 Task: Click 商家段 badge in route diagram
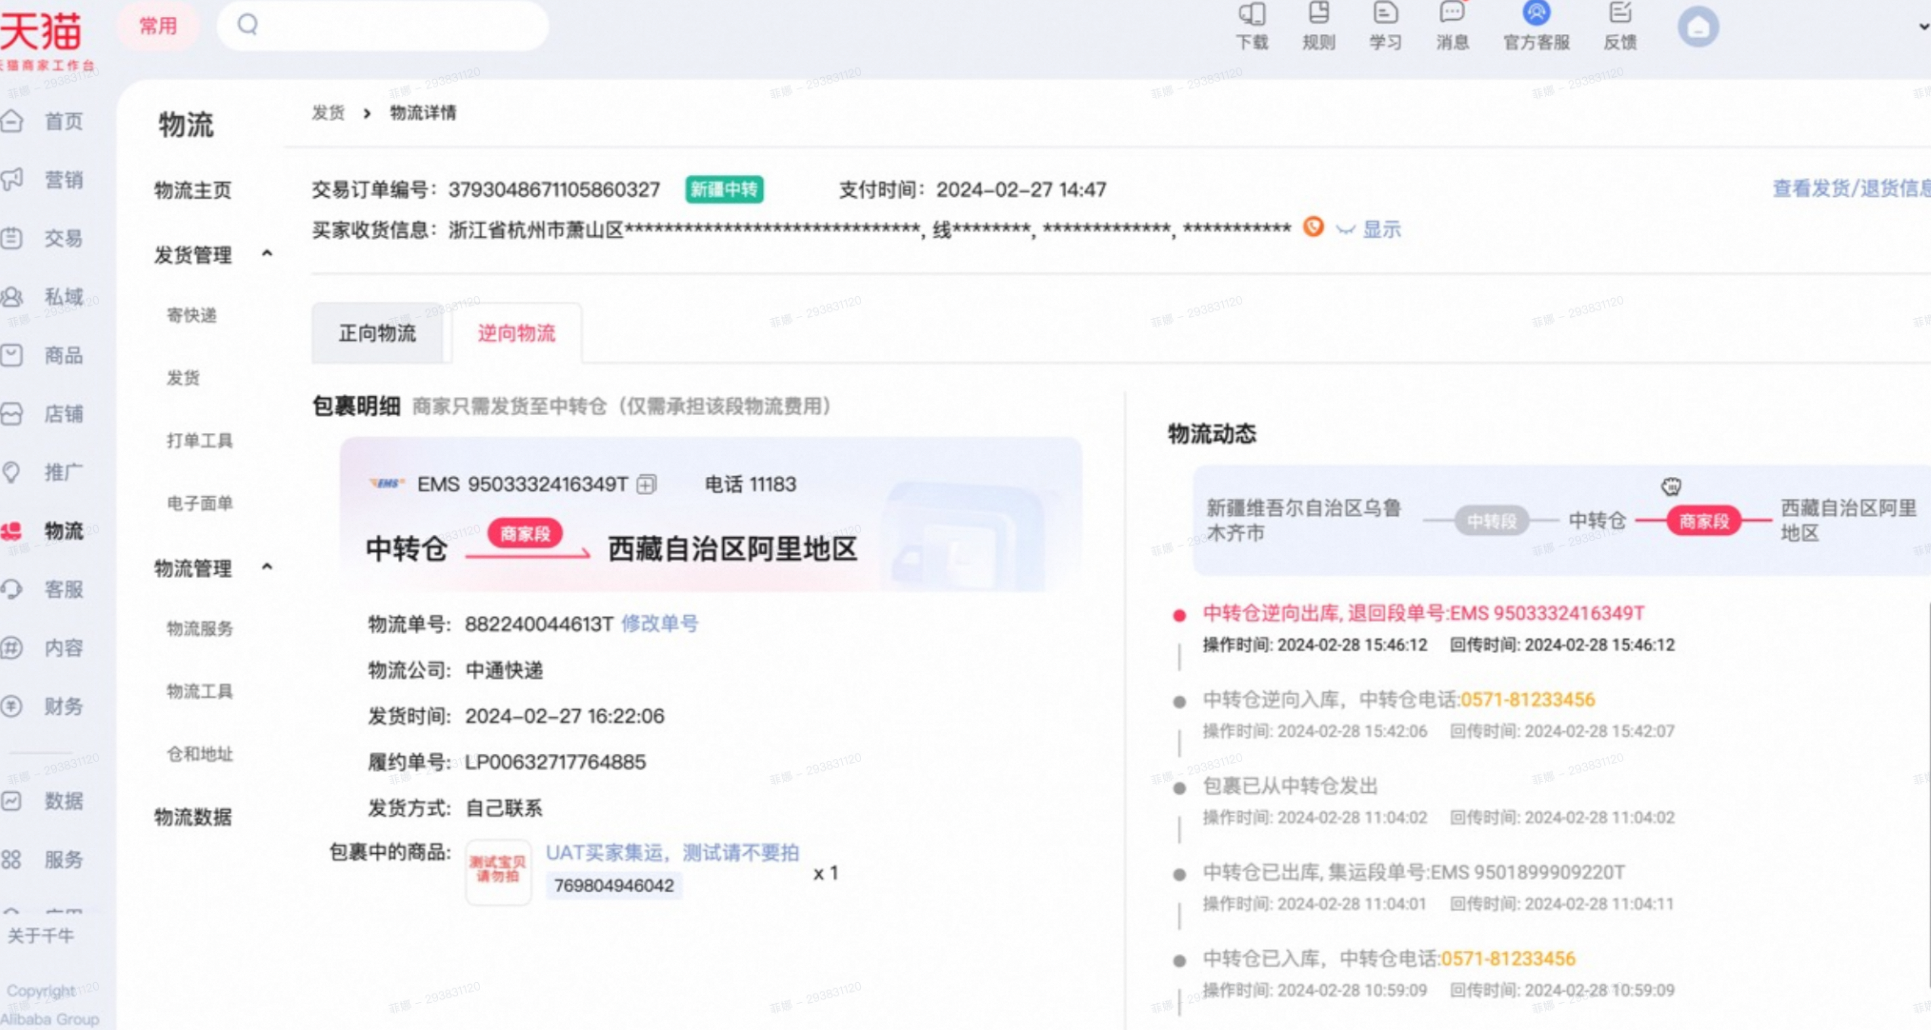point(1704,521)
